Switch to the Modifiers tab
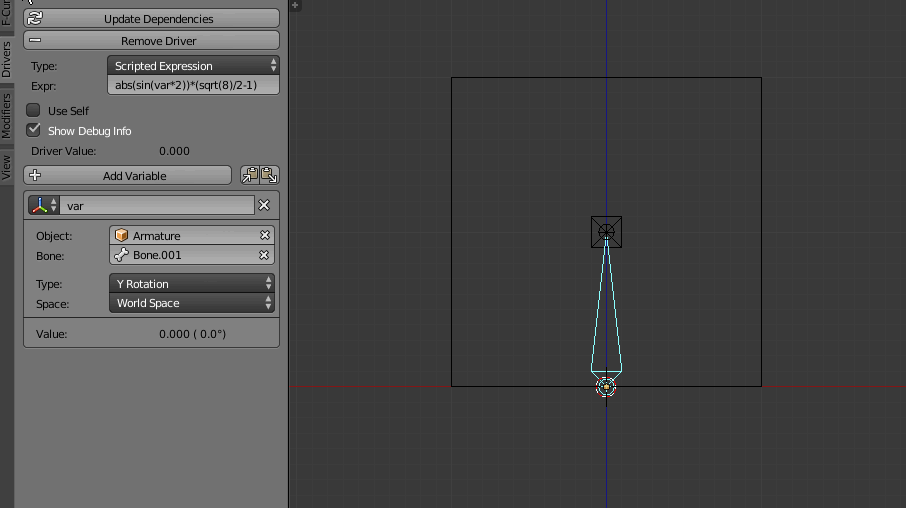This screenshot has width=906, height=508. point(6,116)
